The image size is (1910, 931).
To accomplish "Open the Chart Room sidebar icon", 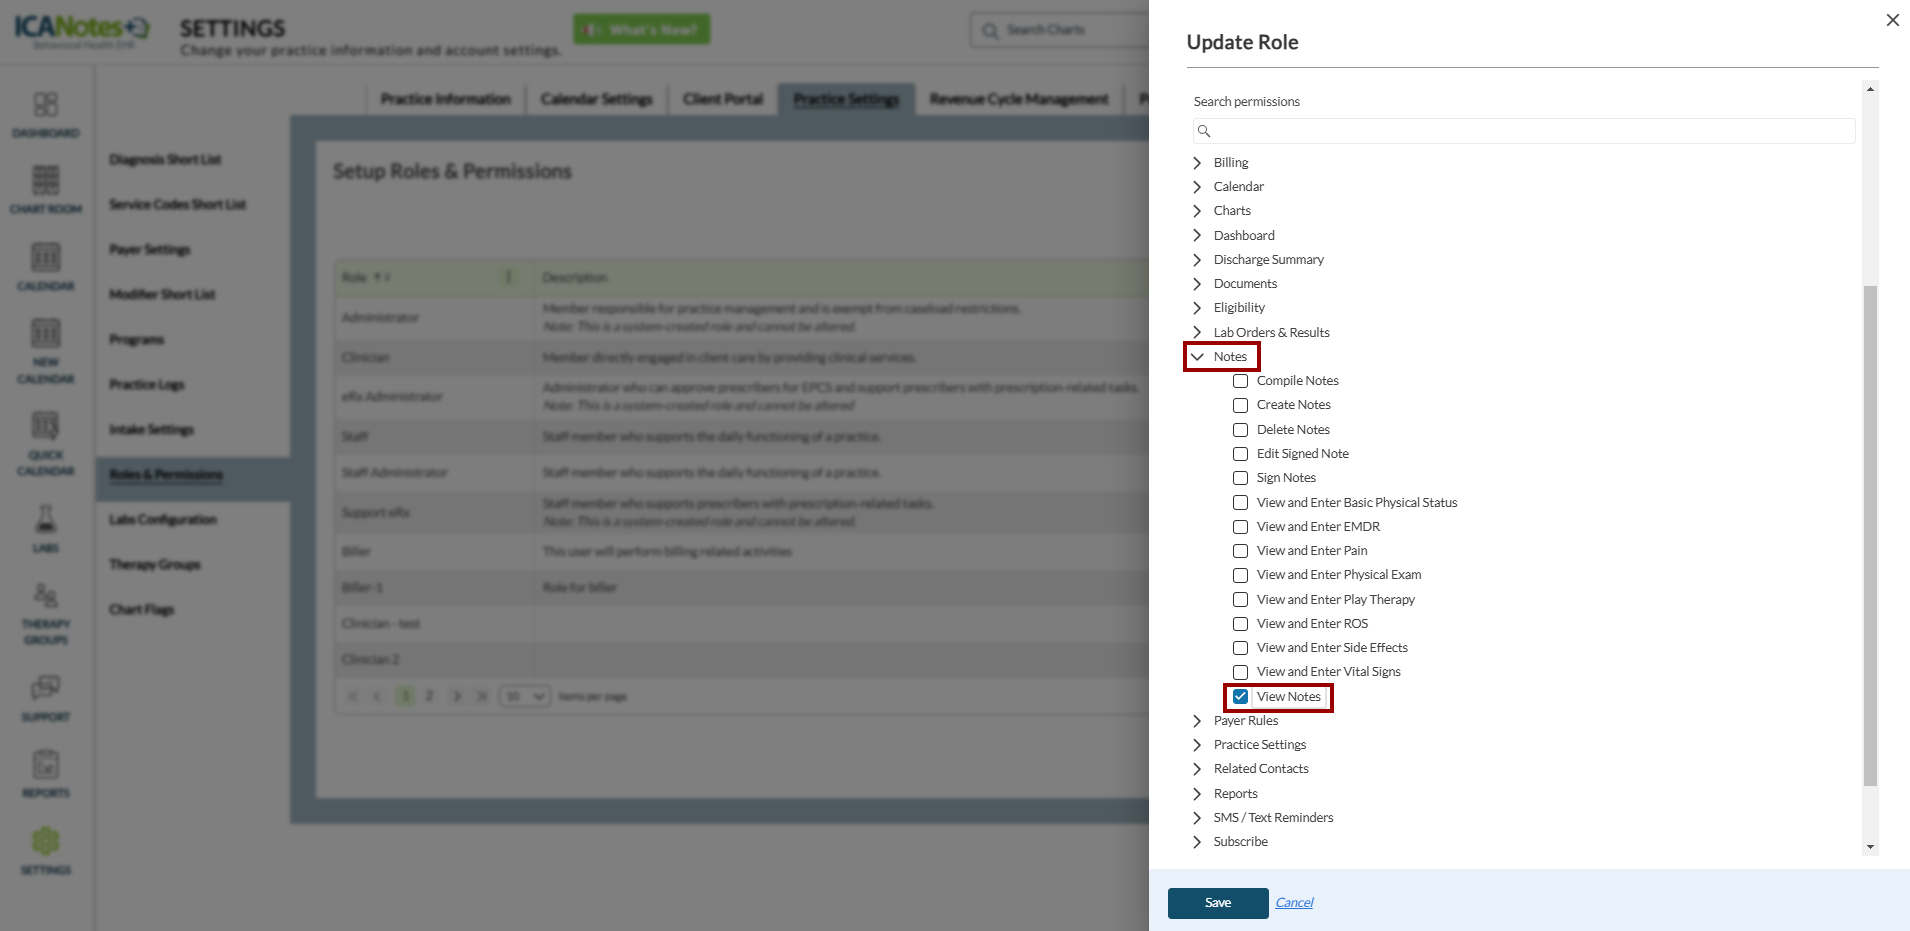I will pyautogui.click(x=46, y=180).
